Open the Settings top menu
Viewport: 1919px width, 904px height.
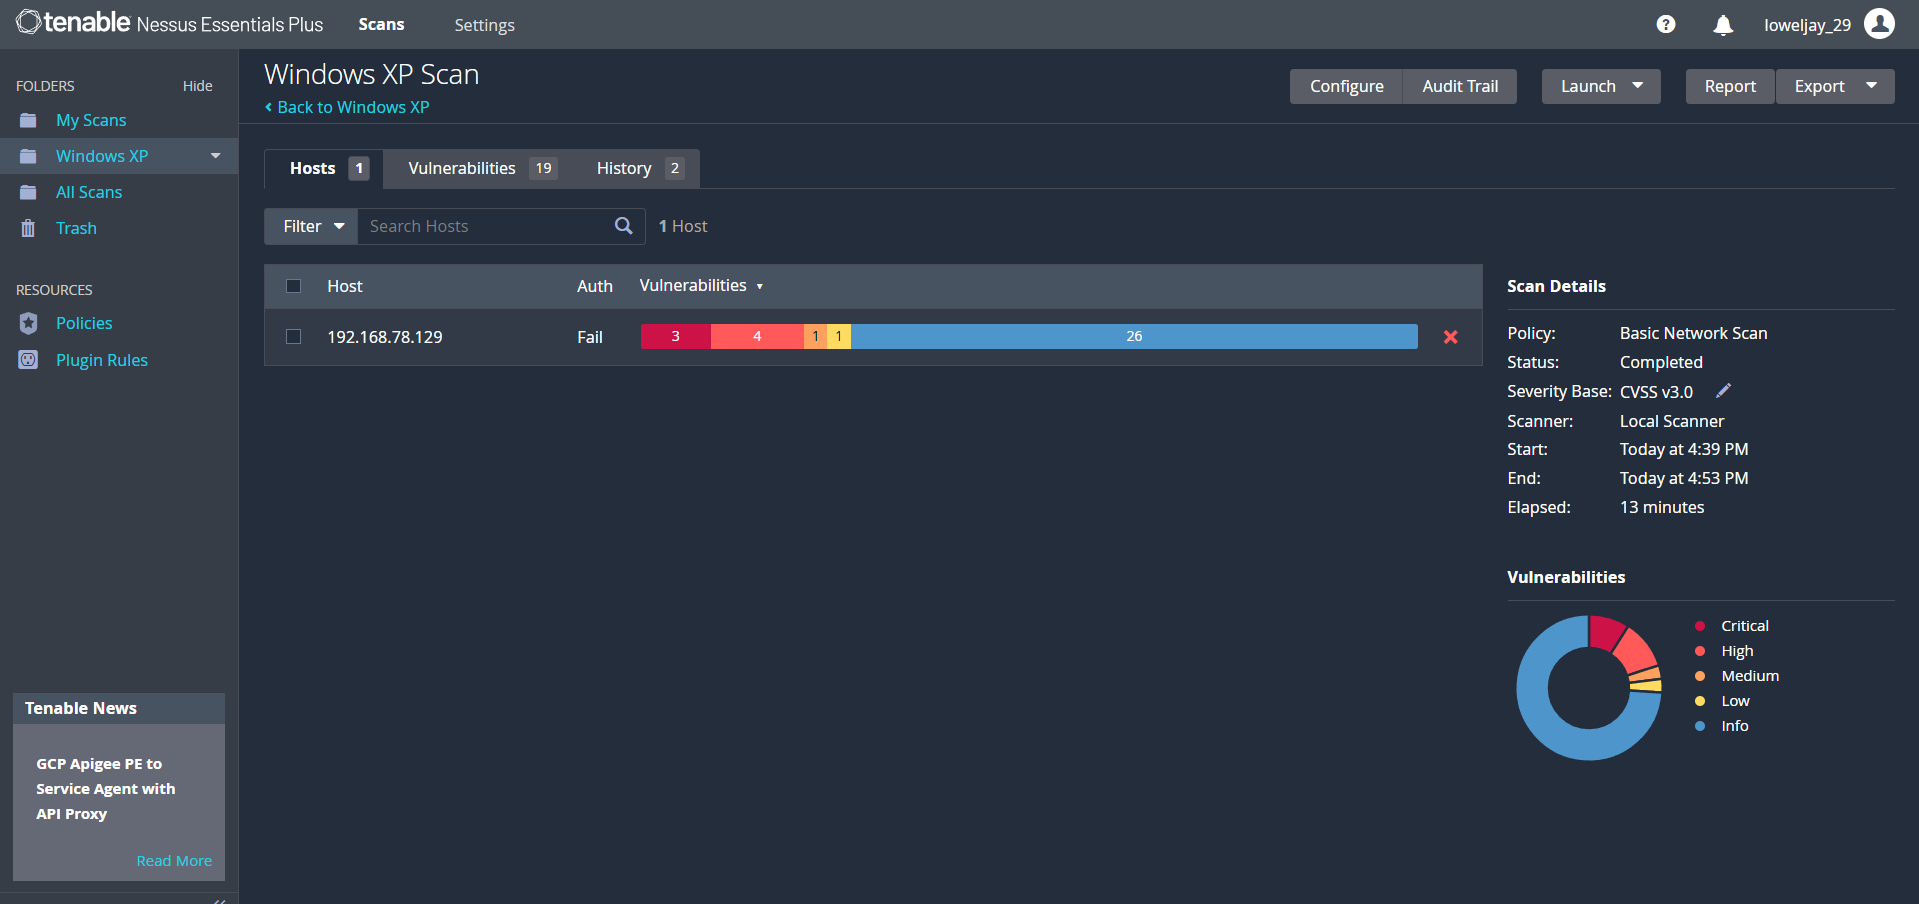pos(484,25)
